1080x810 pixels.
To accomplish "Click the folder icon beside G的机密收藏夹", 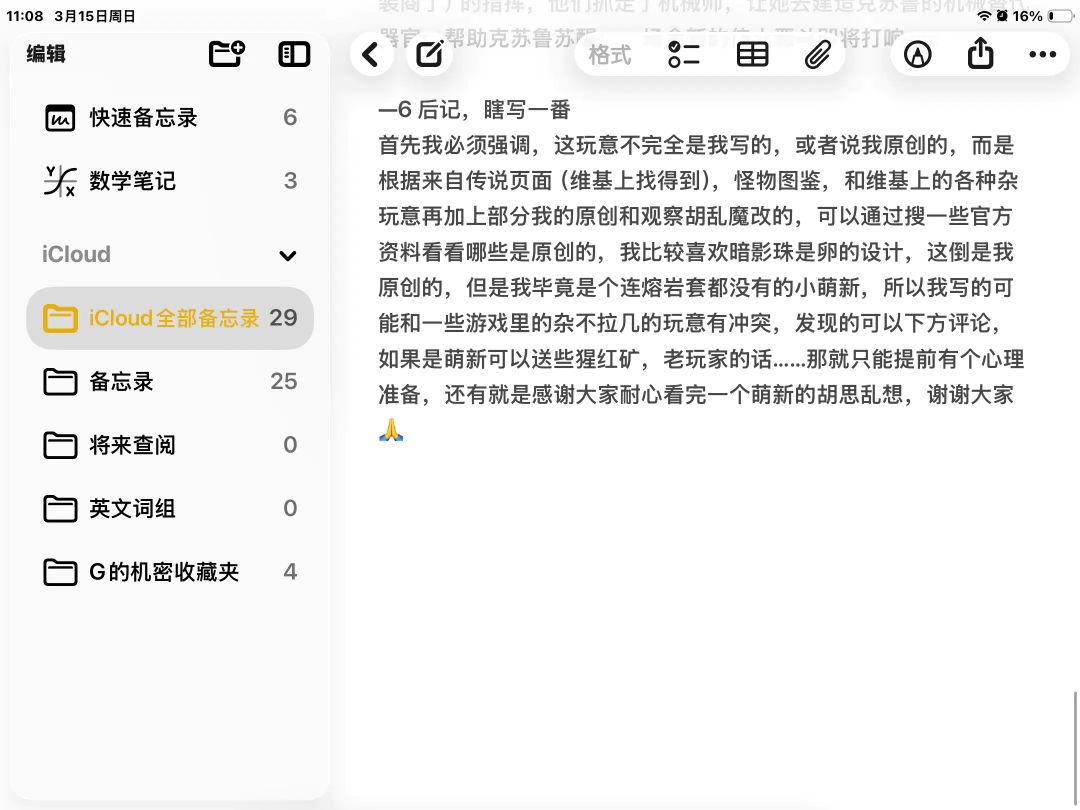I will [60, 572].
